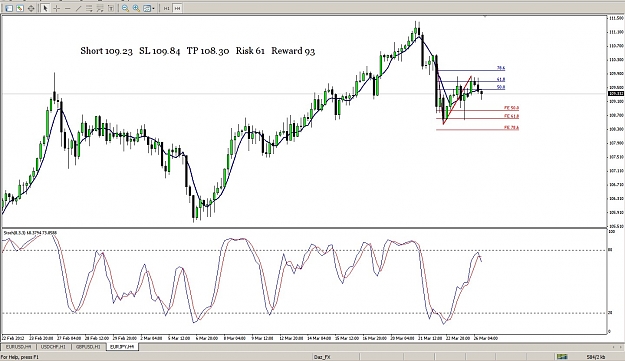
Task: Zoom in the chart with plus magnifier
Action: 136,8
